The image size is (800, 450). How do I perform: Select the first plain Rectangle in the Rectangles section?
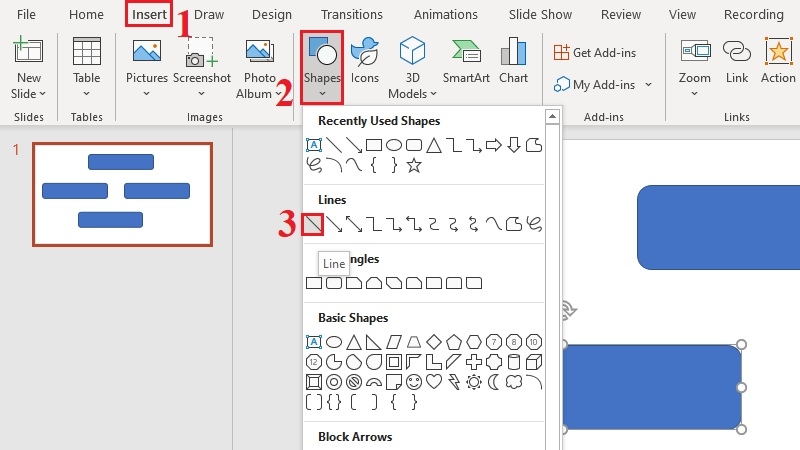(314, 283)
